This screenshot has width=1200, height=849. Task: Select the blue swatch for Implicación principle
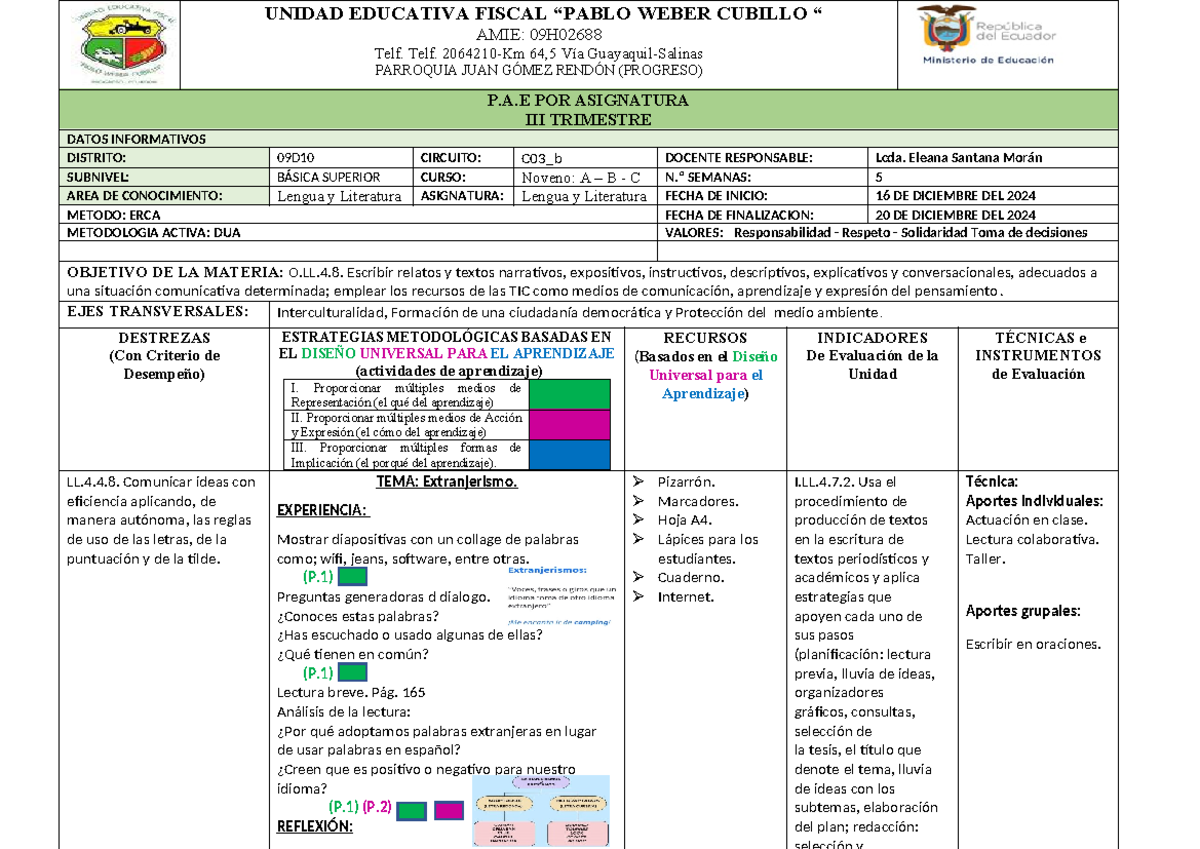(x=569, y=454)
